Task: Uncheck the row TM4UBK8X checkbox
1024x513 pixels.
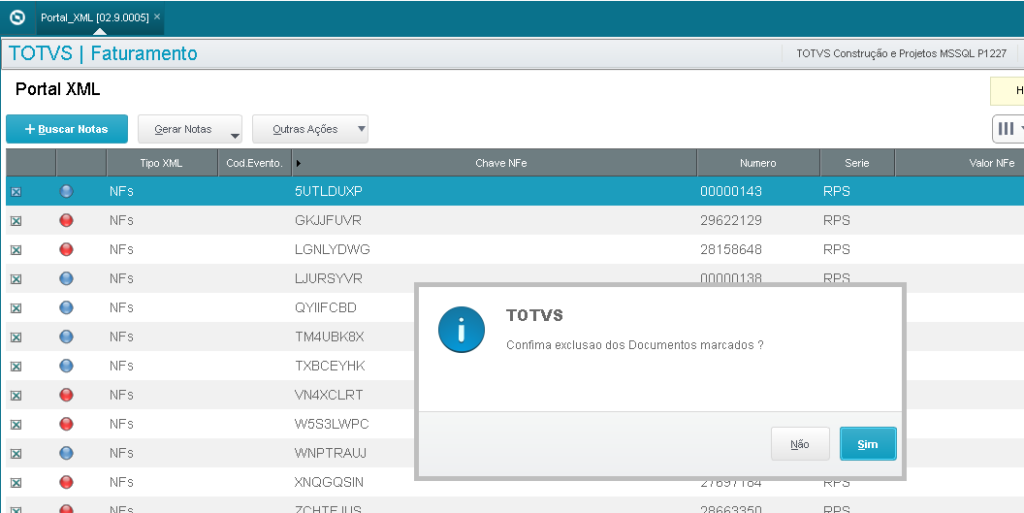Action: pyautogui.click(x=16, y=337)
